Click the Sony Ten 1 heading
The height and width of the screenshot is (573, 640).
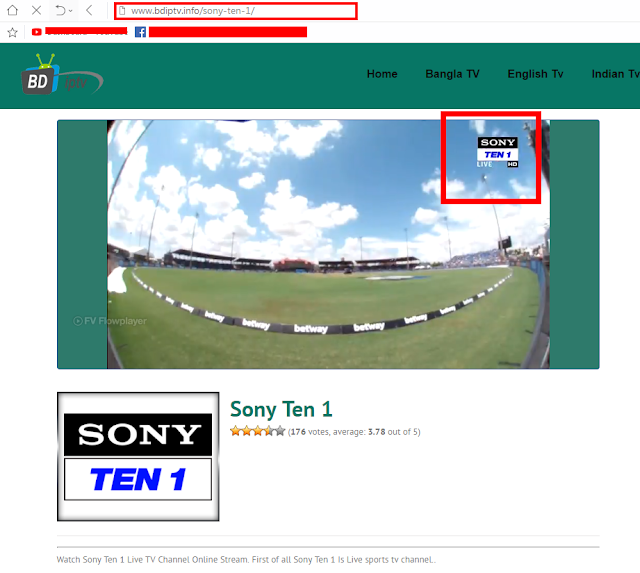tap(281, 409)
